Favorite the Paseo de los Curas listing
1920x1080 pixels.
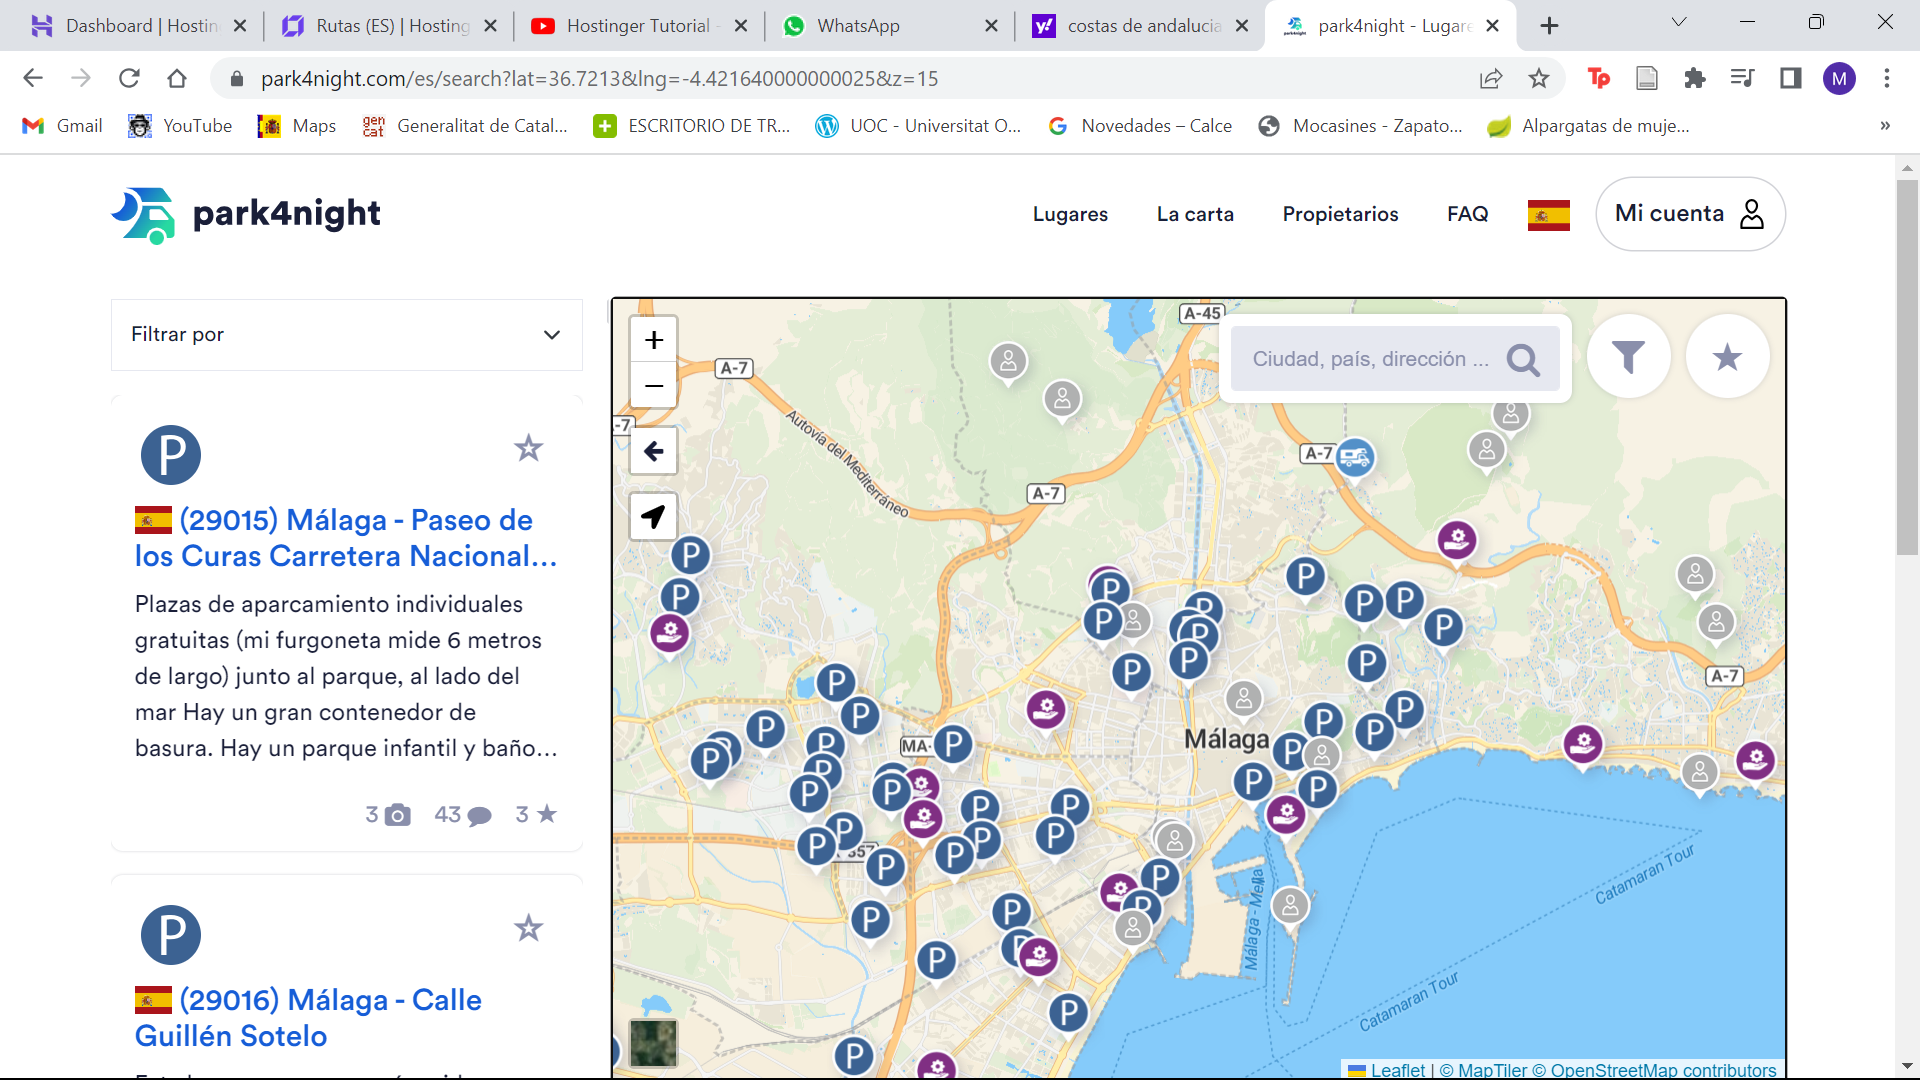tap(528, 448)
